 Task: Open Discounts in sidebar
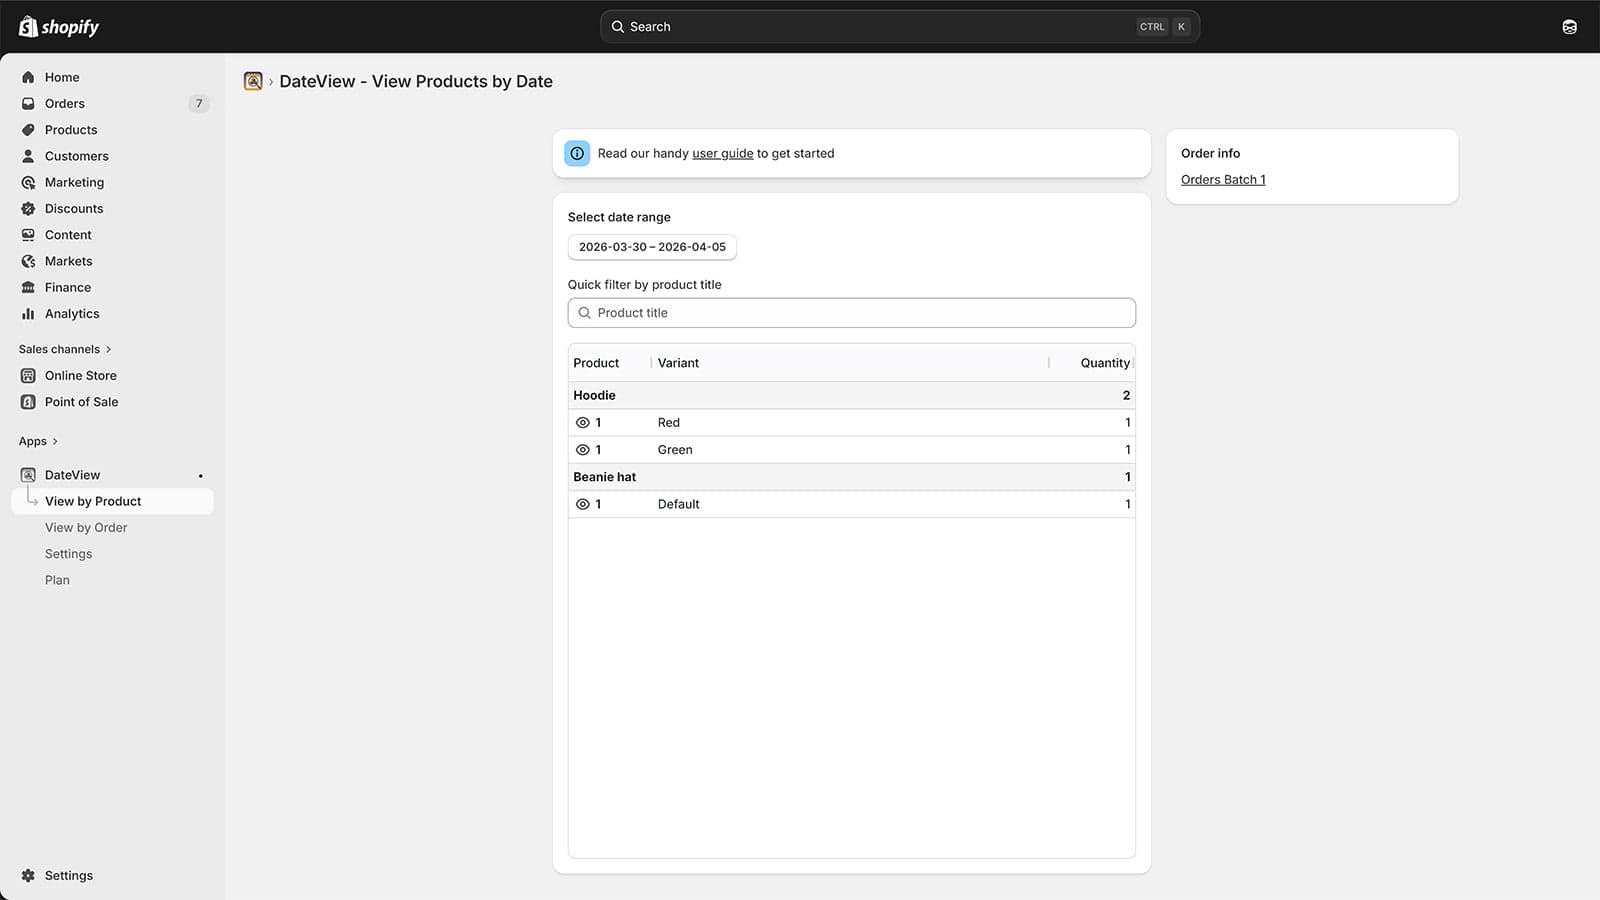point(74,208)
